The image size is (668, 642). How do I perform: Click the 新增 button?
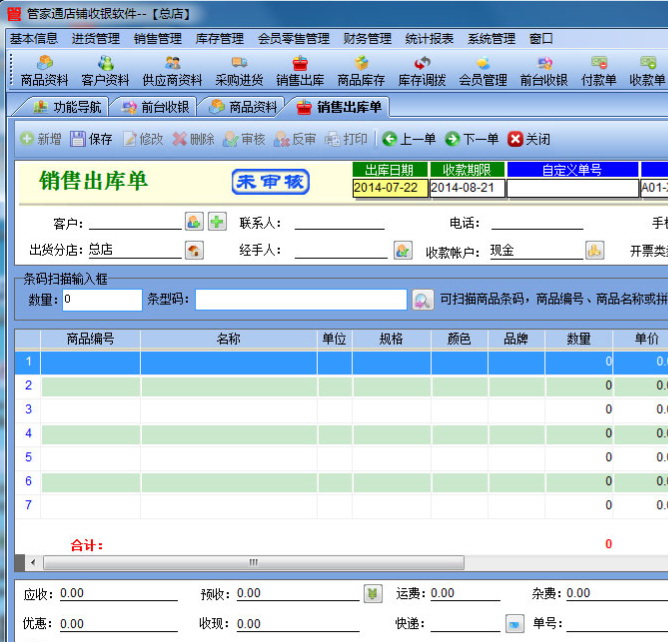40,139
